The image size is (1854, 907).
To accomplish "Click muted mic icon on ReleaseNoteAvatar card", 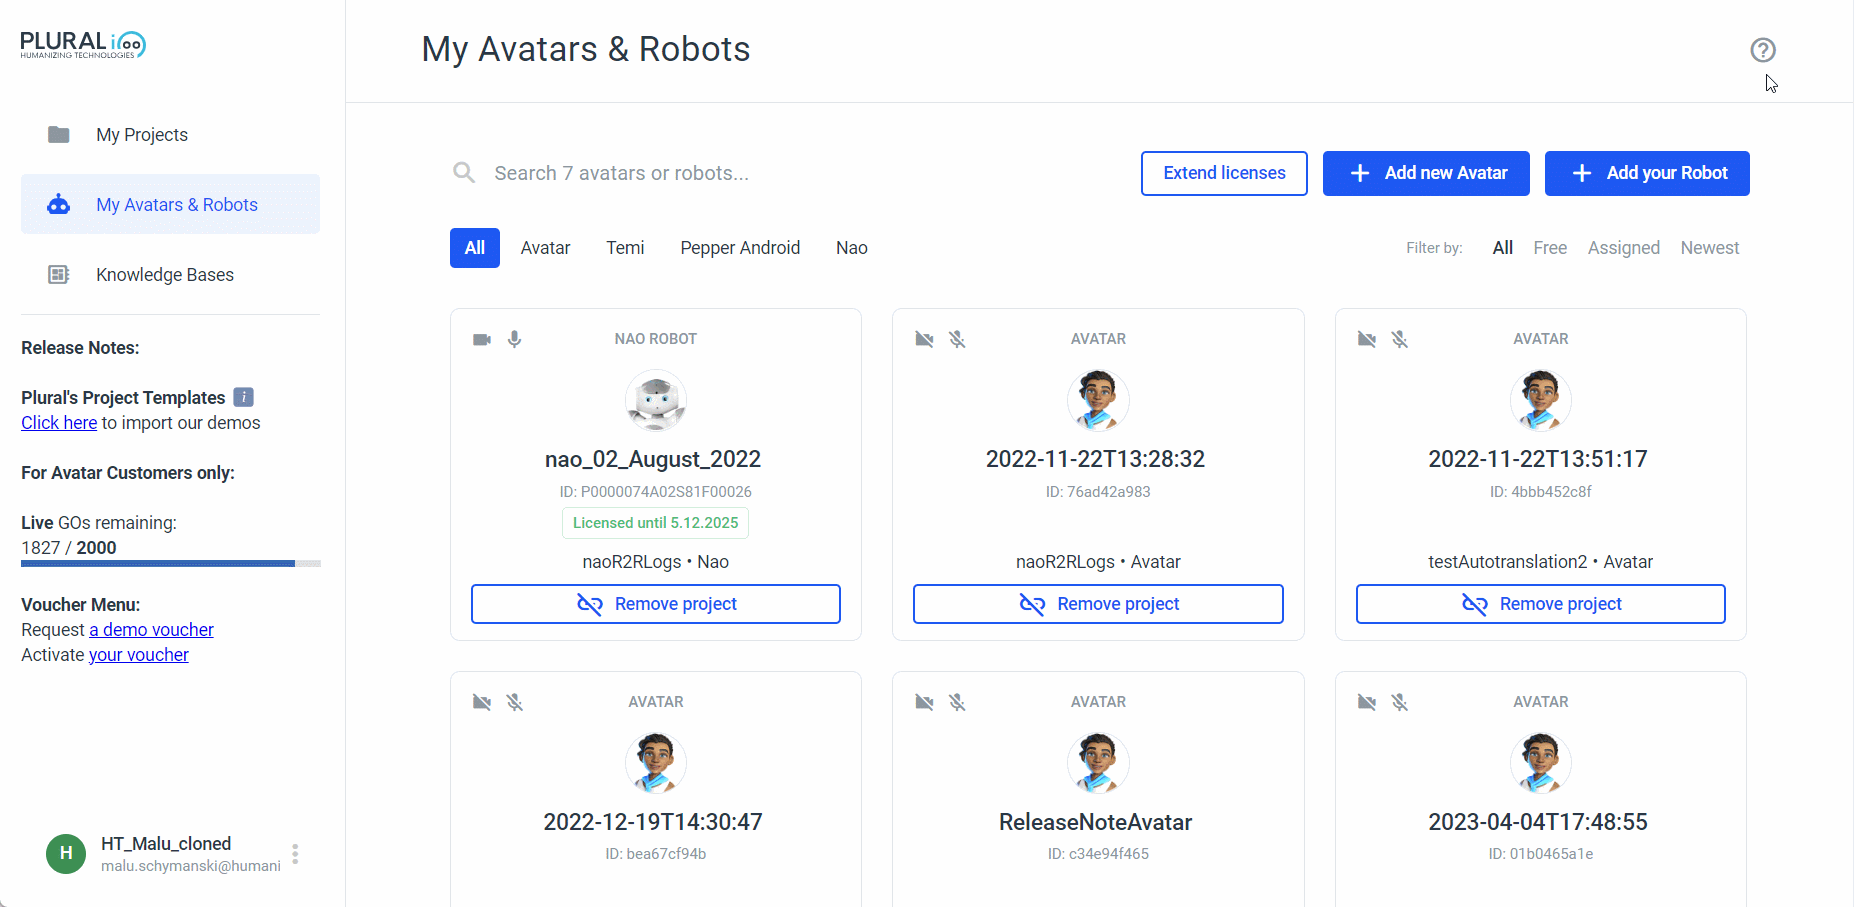I will tap(957, 702).
